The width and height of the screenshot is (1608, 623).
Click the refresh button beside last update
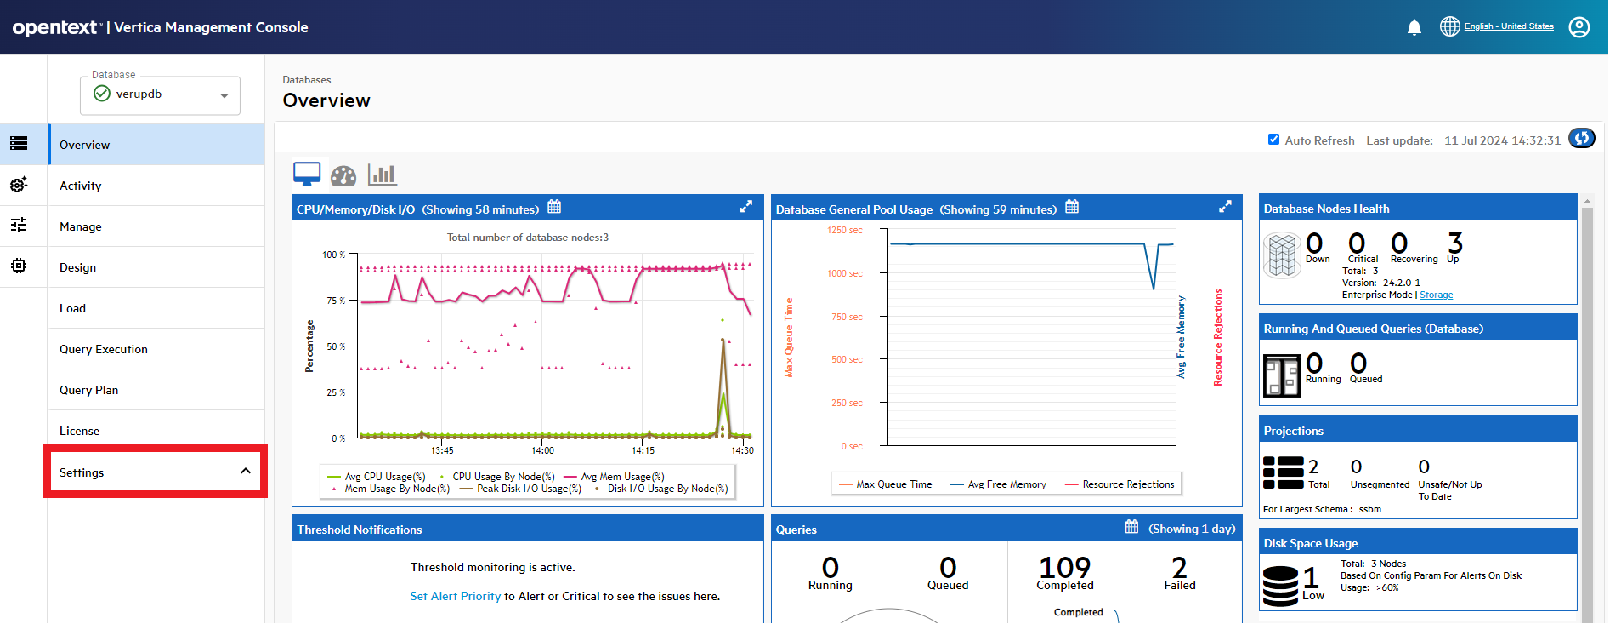[x=1582, y=139]
